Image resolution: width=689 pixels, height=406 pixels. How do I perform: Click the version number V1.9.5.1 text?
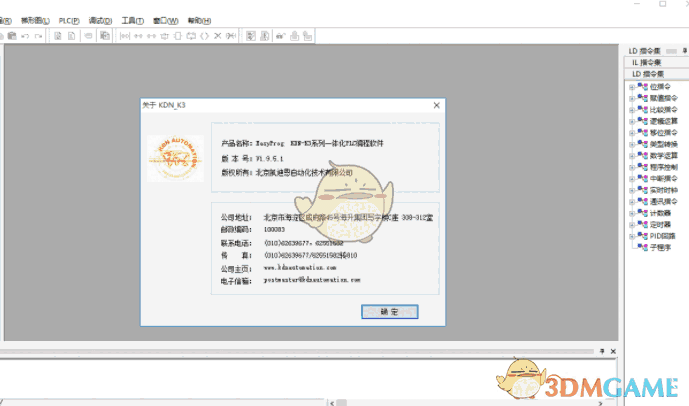[x=269, y=159]
